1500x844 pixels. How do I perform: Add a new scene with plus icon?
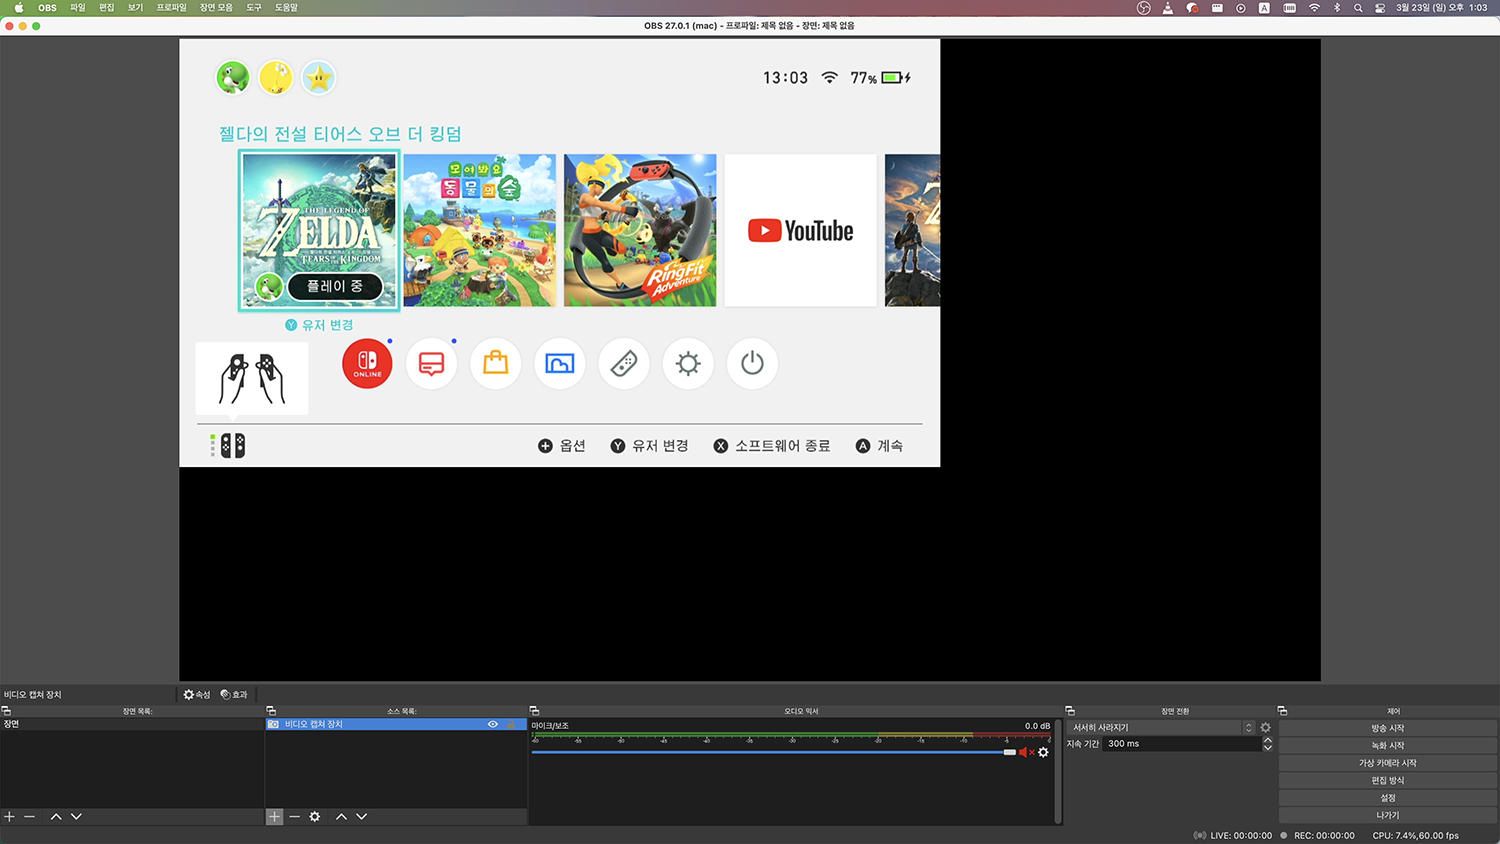tap(10, 817)
